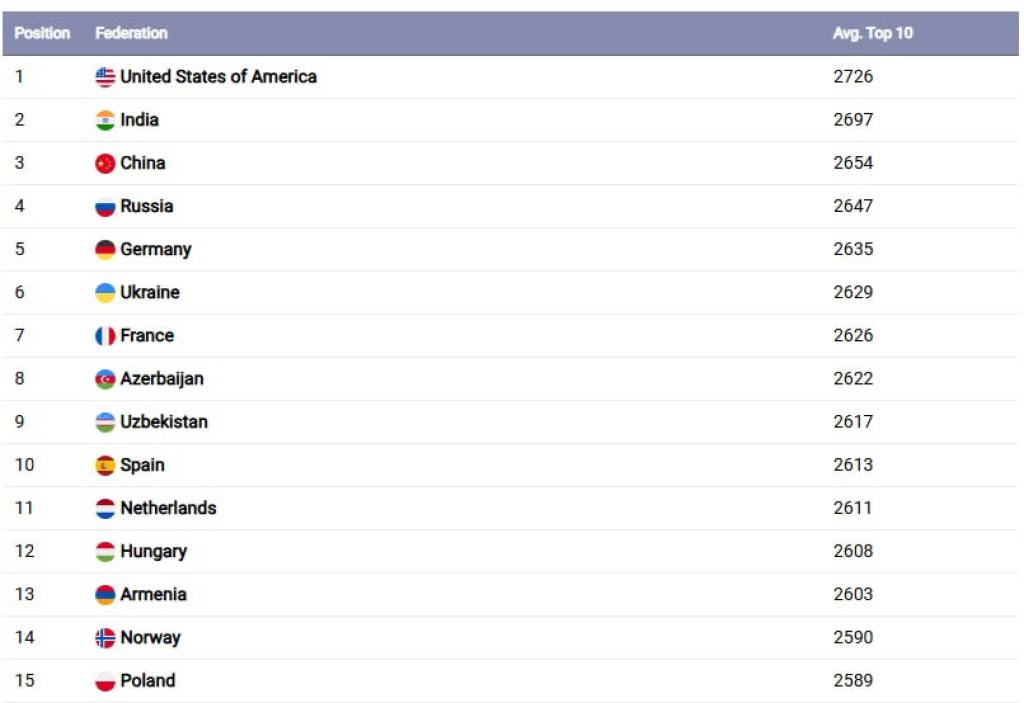This screenshot has height=703, width=1024.
Task: Click the Germany flag icon
Action: tap(105, 249)
